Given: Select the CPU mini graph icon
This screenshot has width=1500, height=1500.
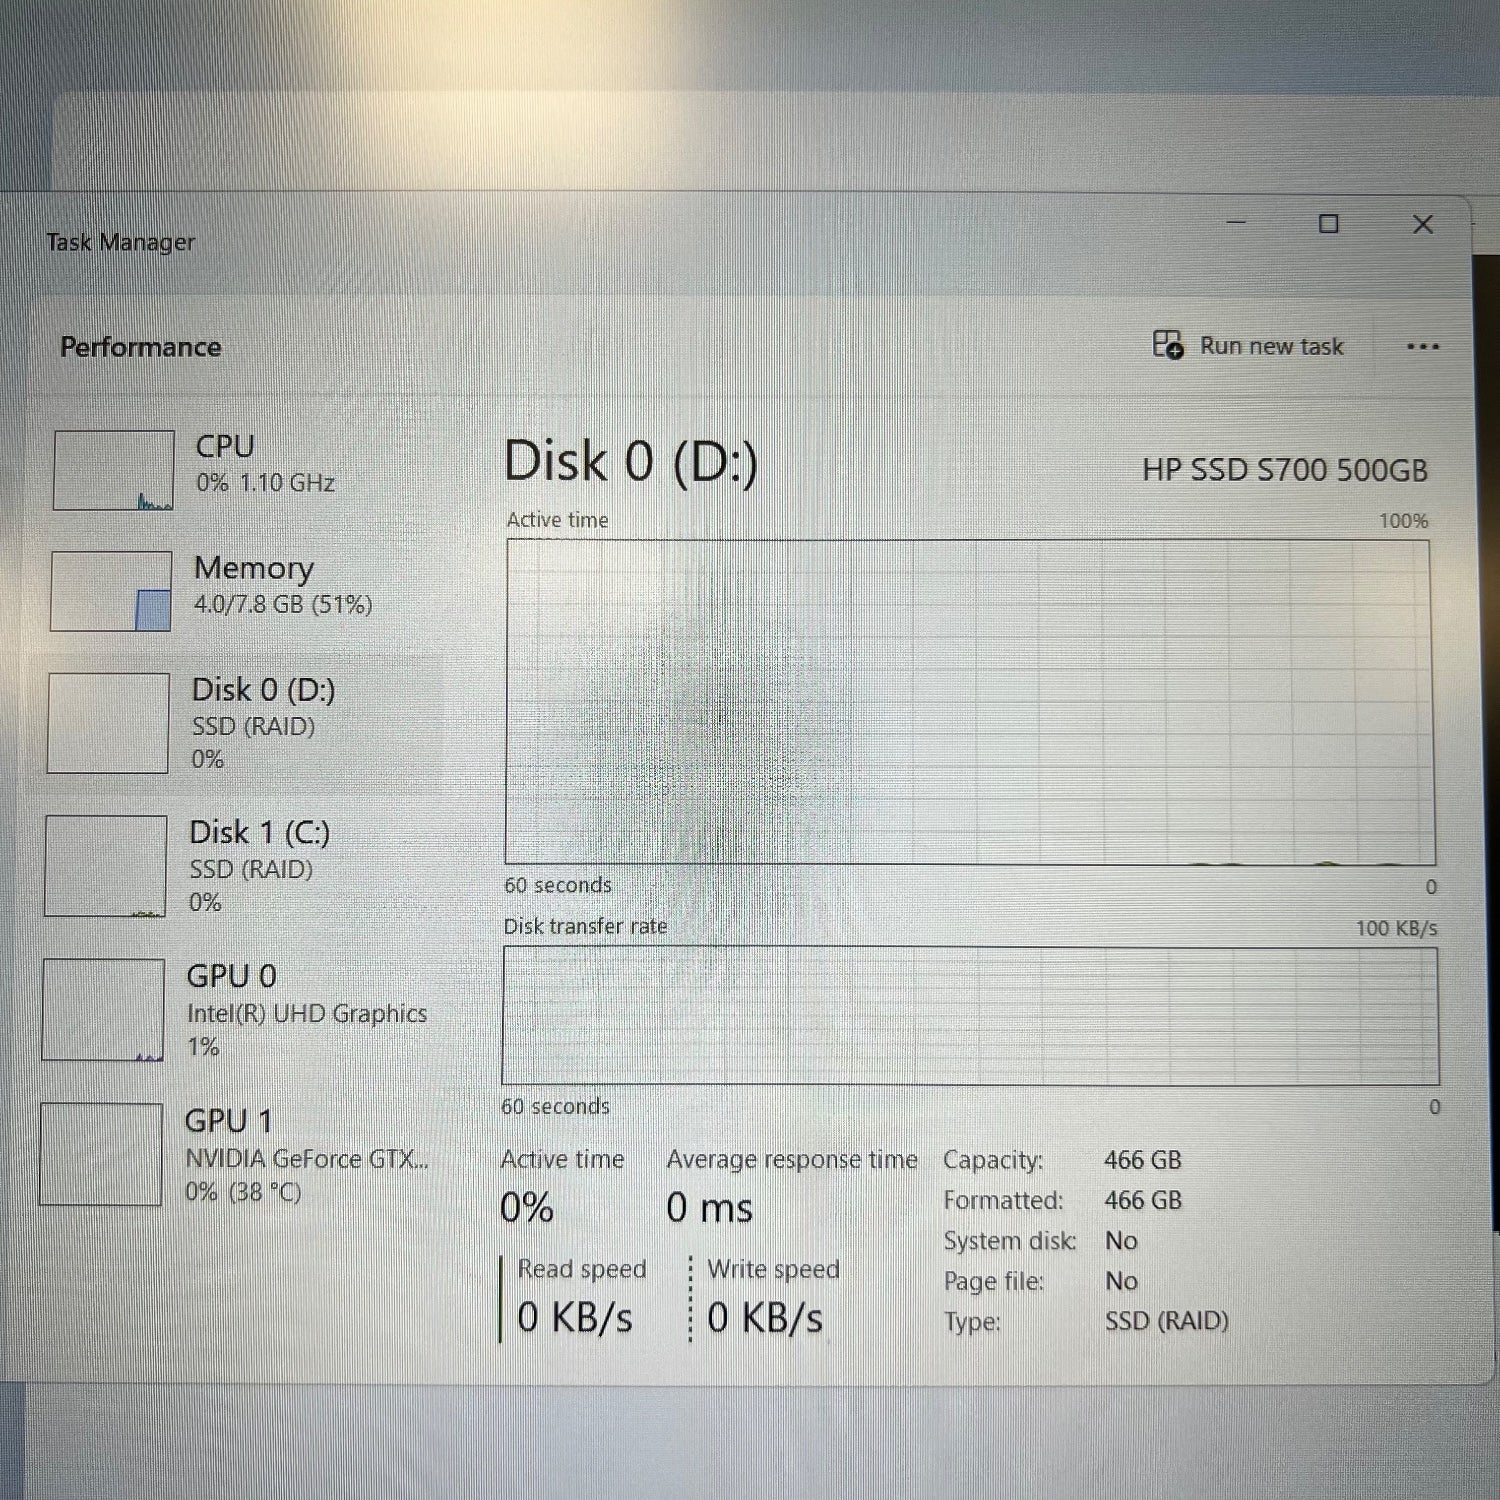Looking at the screenshot, I should coord(113,470).
